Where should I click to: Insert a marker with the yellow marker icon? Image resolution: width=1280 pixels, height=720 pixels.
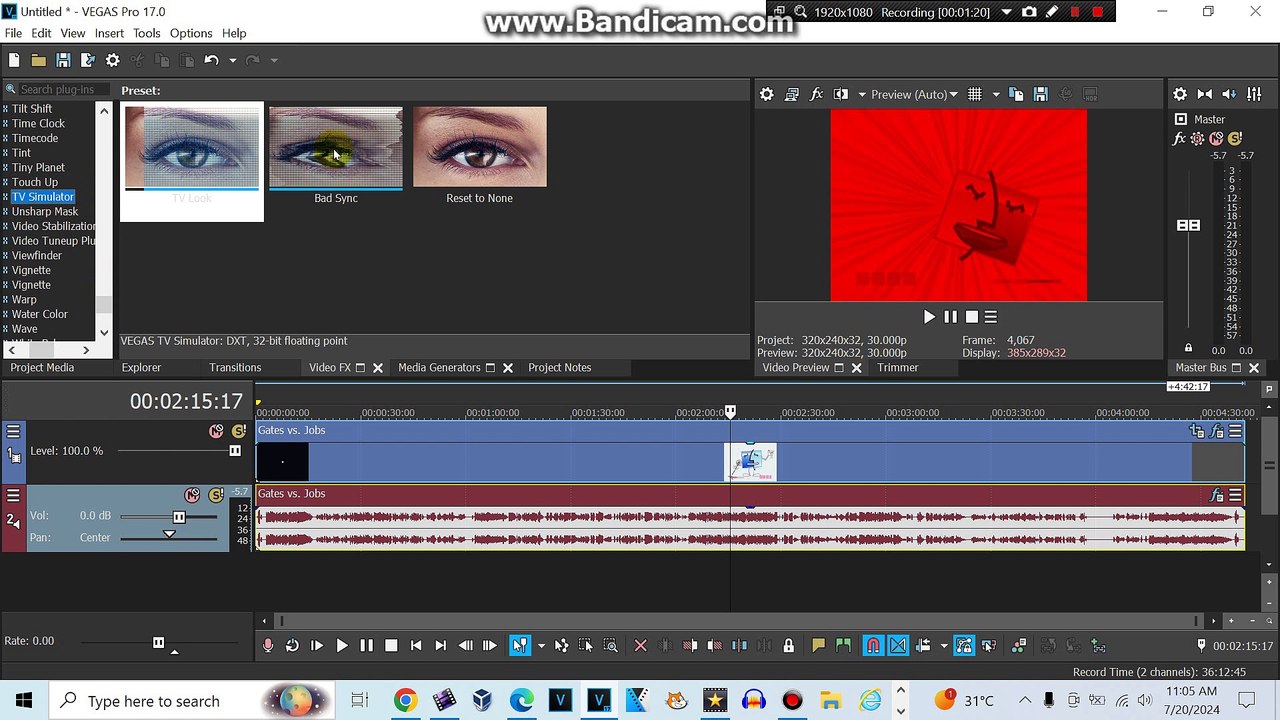coord(818,646)
